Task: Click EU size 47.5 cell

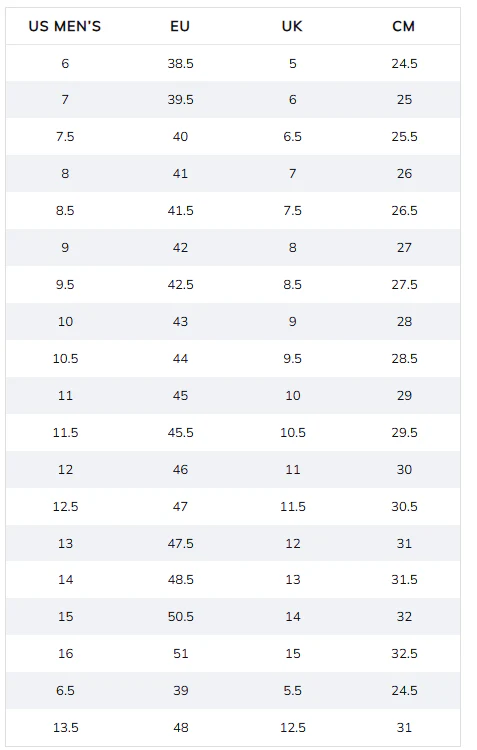Action: [x=180, y=544]
